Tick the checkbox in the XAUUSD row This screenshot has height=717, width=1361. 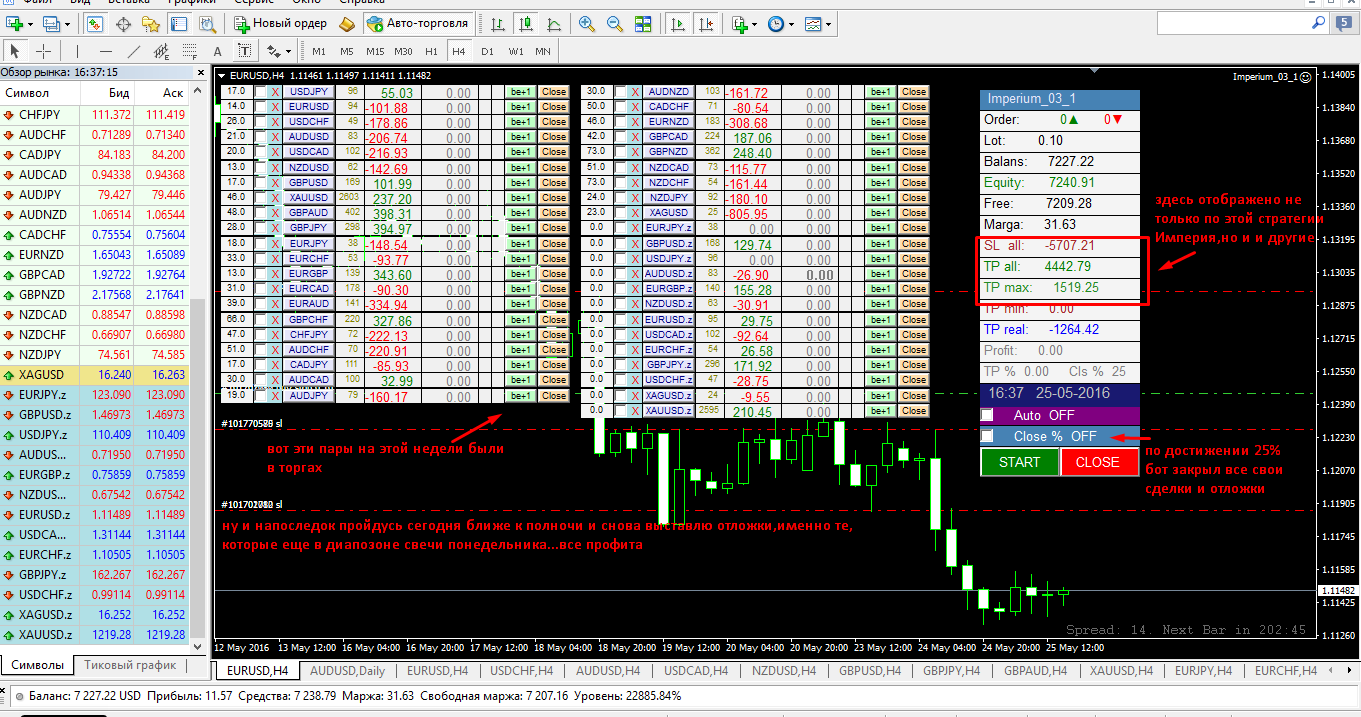click(261, 198)
